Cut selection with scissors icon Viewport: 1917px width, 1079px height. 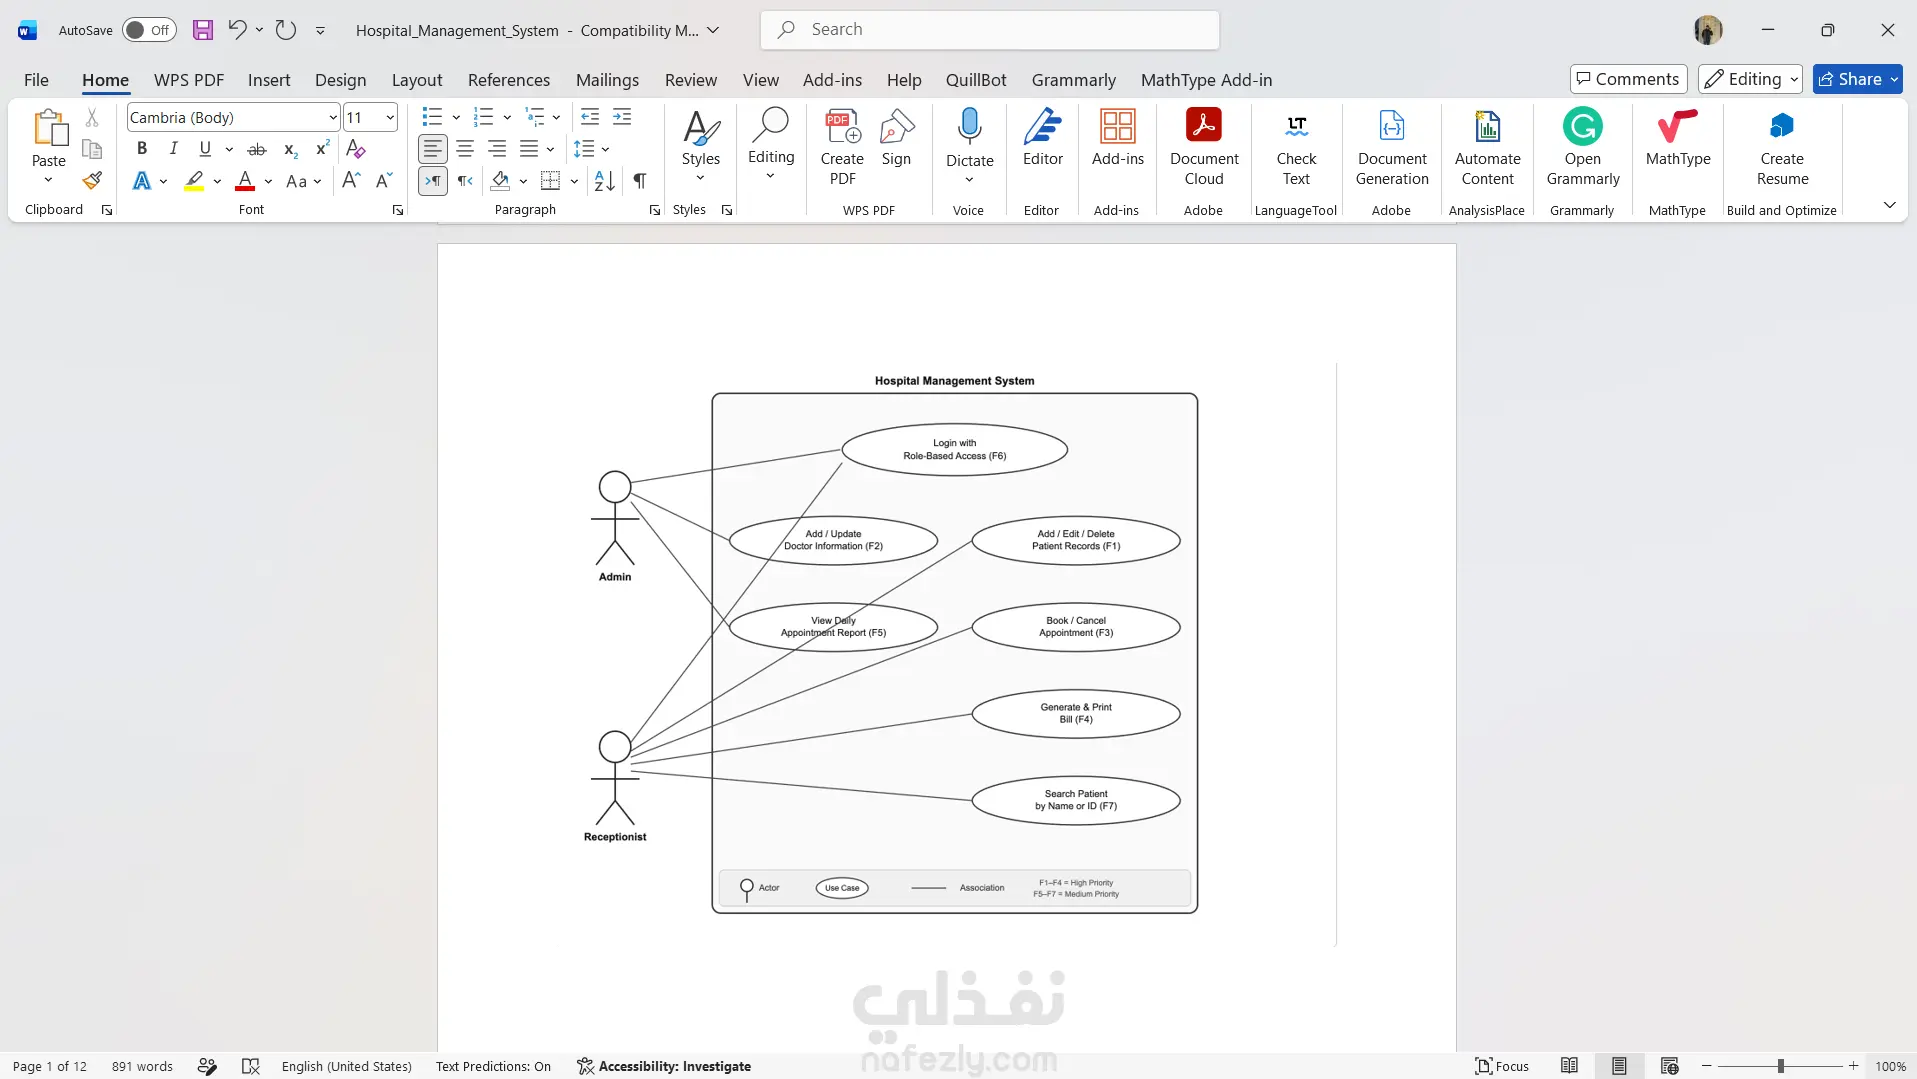click(92, 118)
